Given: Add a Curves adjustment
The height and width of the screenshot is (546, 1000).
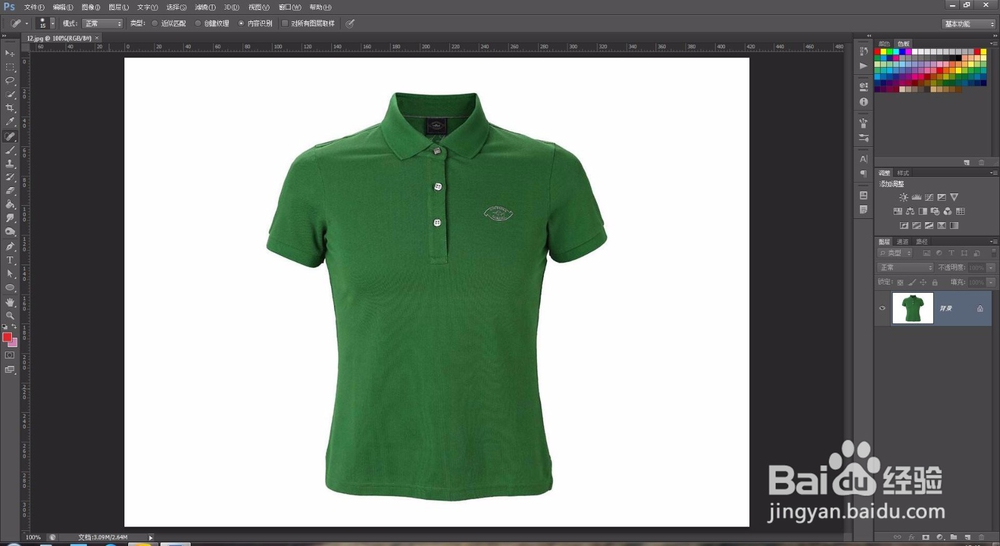Looking at the screenshot, I should (929, 197).
